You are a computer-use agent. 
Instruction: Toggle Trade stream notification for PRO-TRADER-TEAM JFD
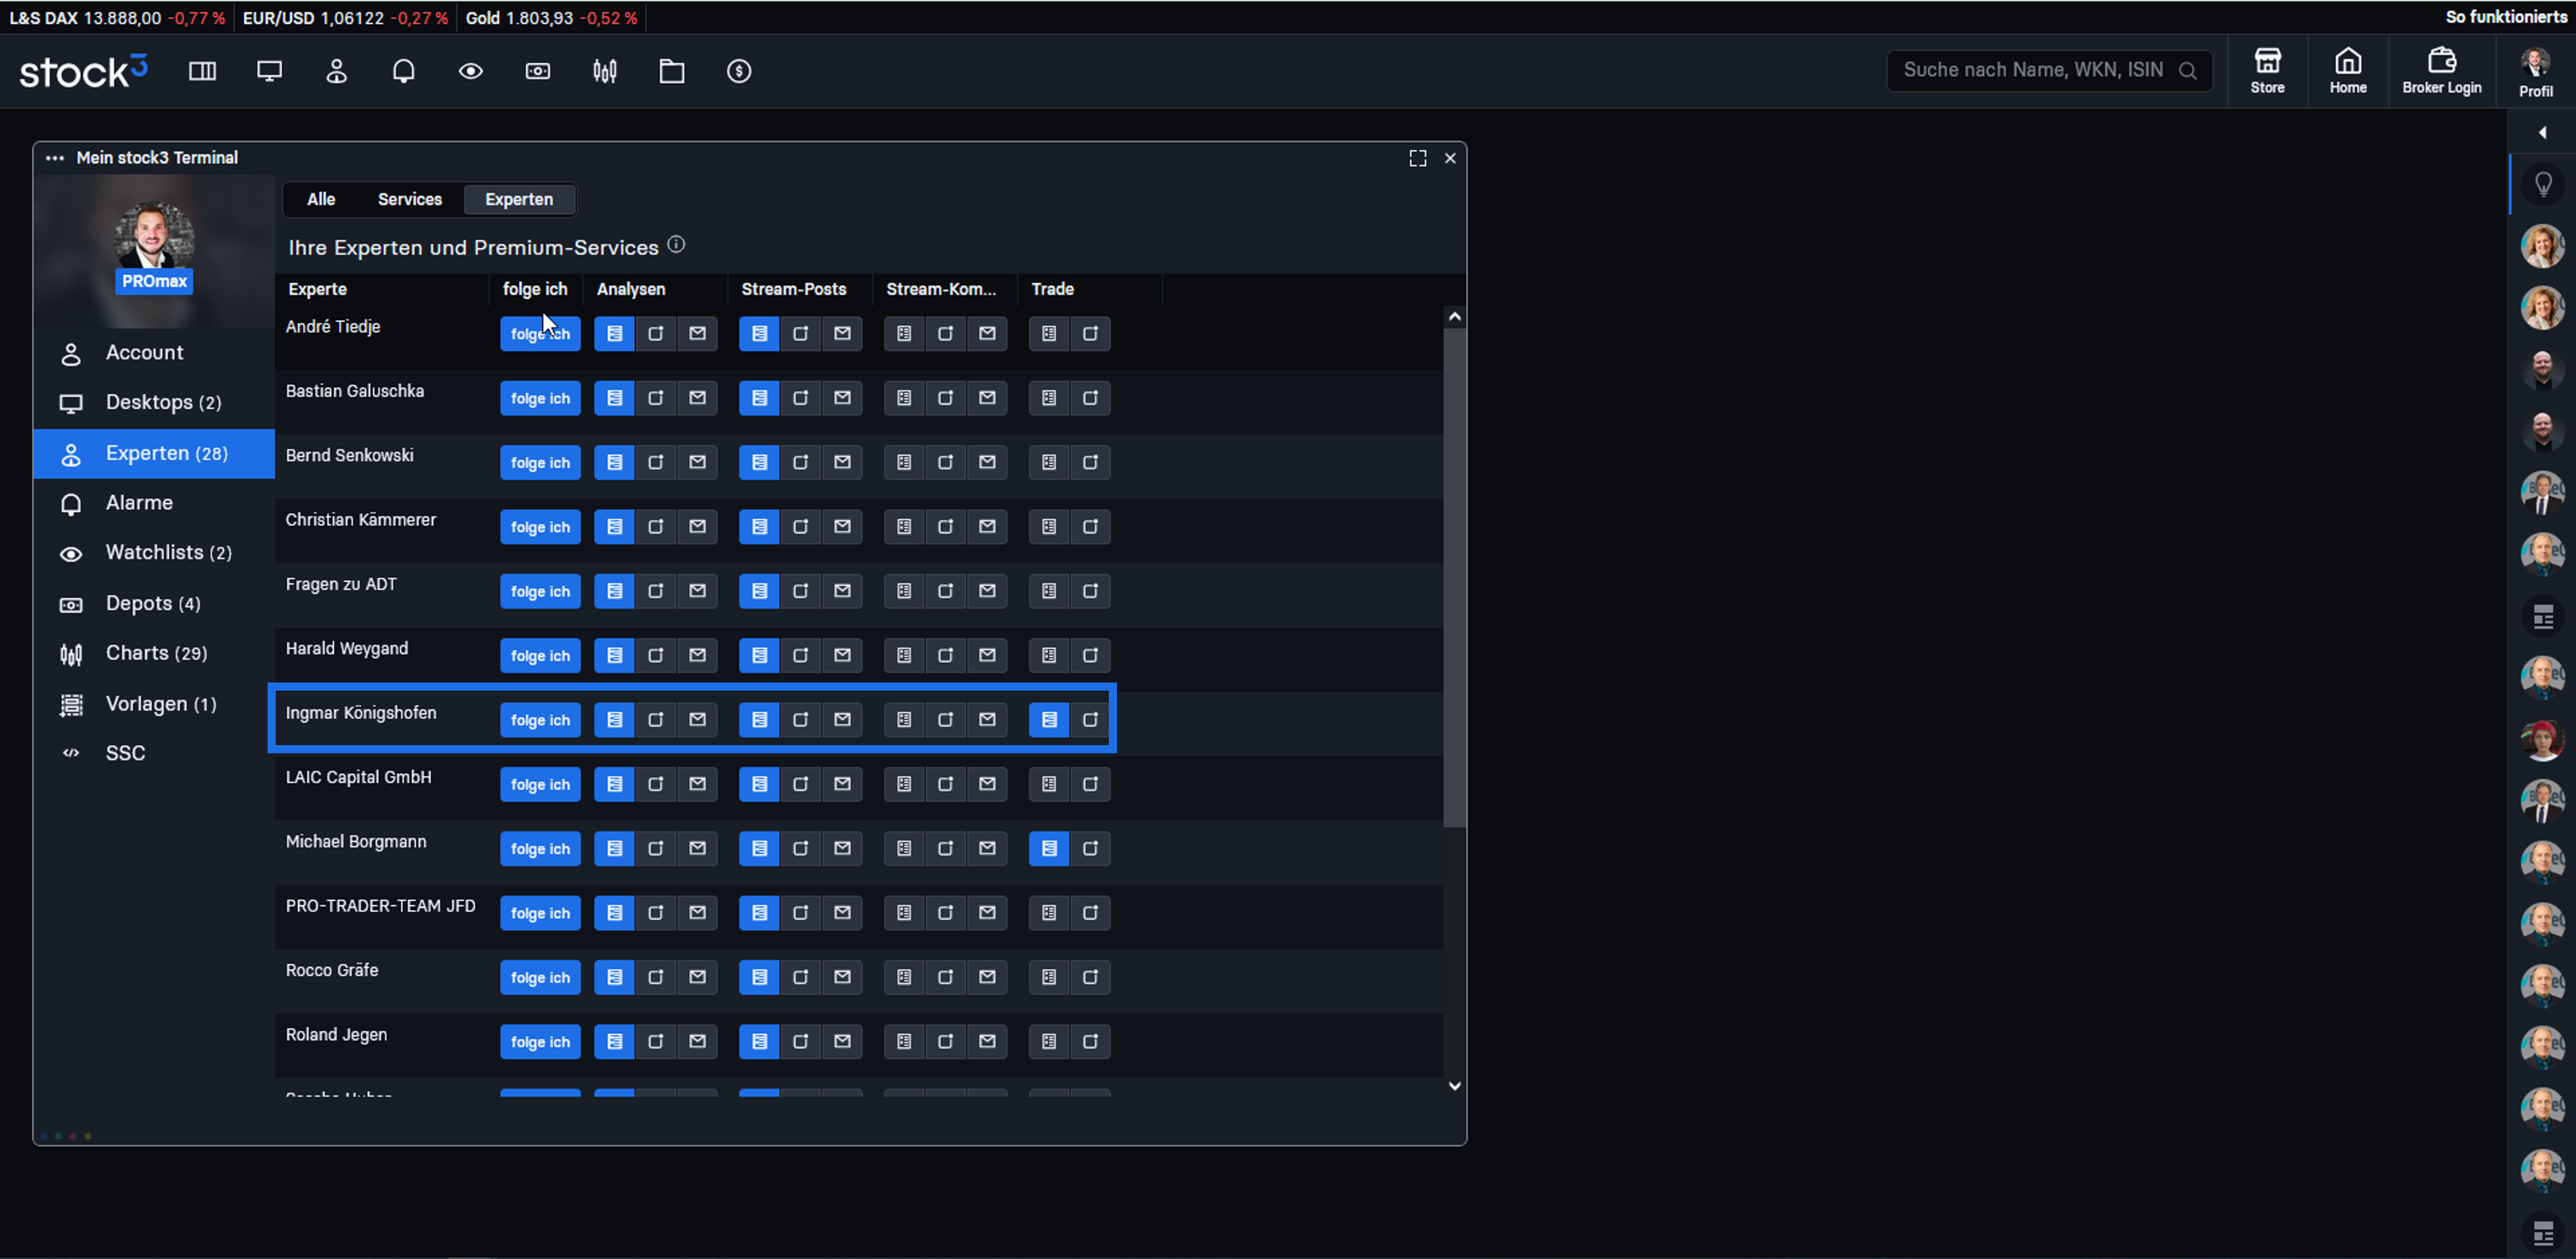(1049, 913)
